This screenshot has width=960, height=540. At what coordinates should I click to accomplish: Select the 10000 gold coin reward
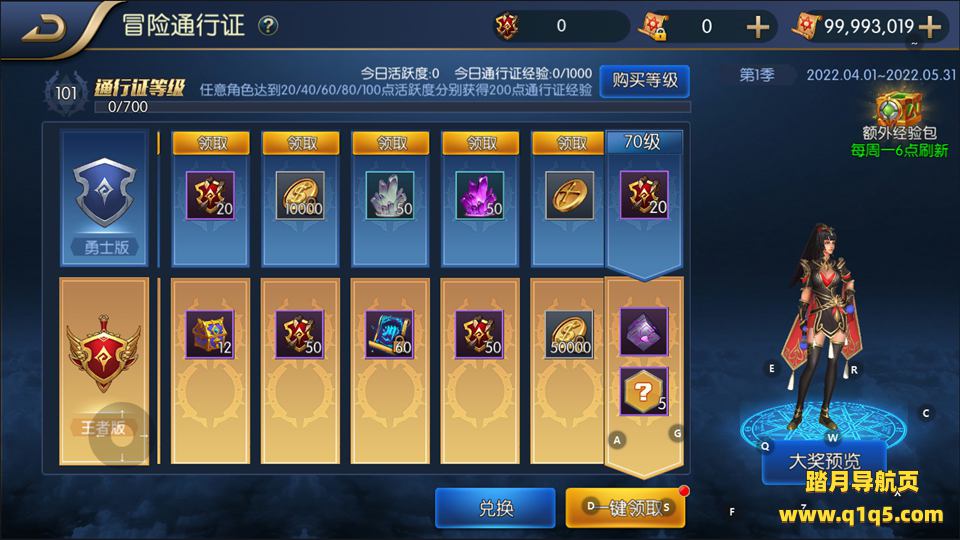coord(300,195)
